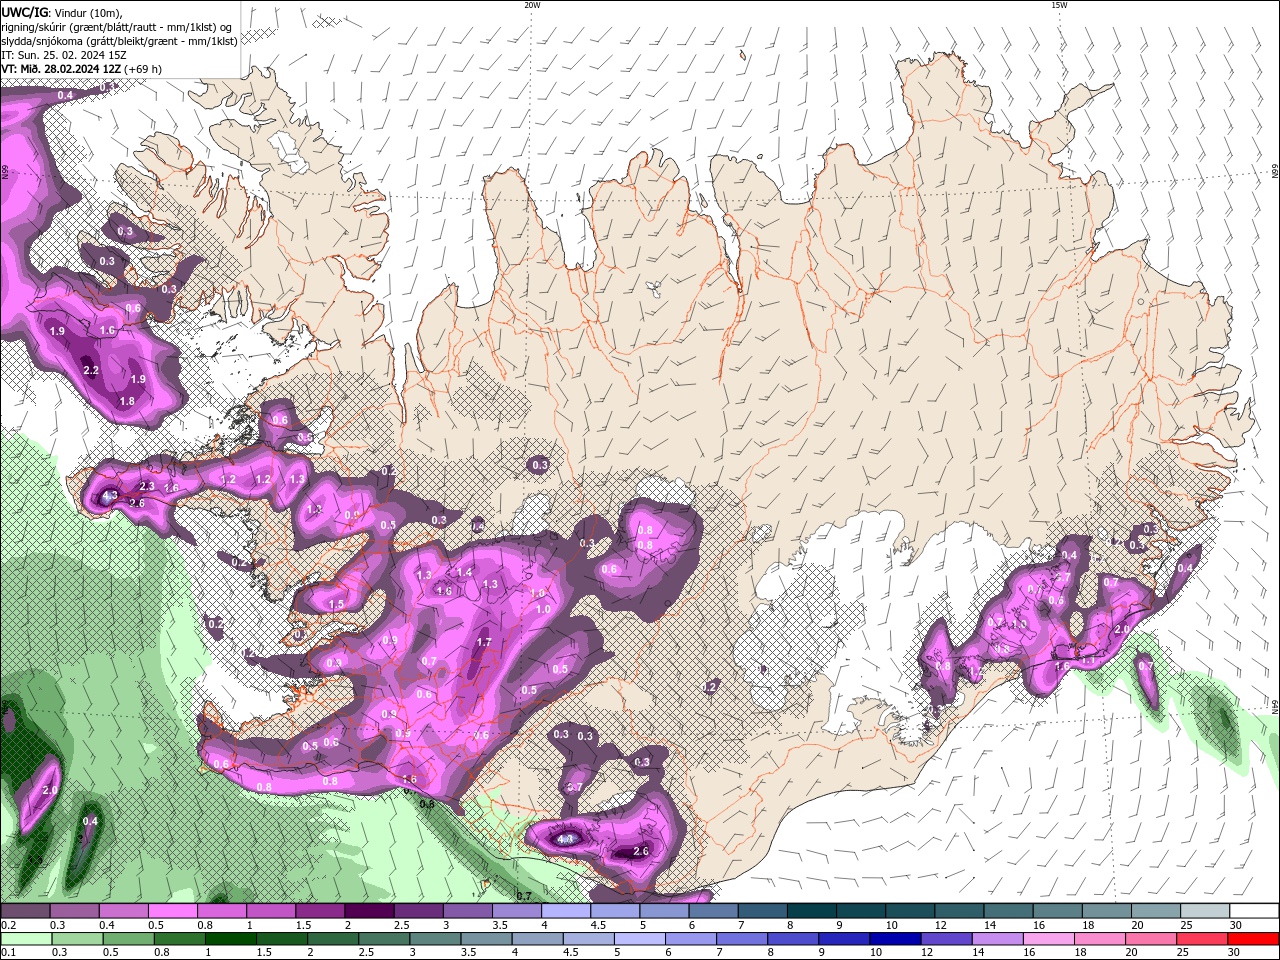Image resolution: width=1280 pixels, height=960 pixels.
Task: Click the 15W longitude label
Action: (x=1059, y=5)
